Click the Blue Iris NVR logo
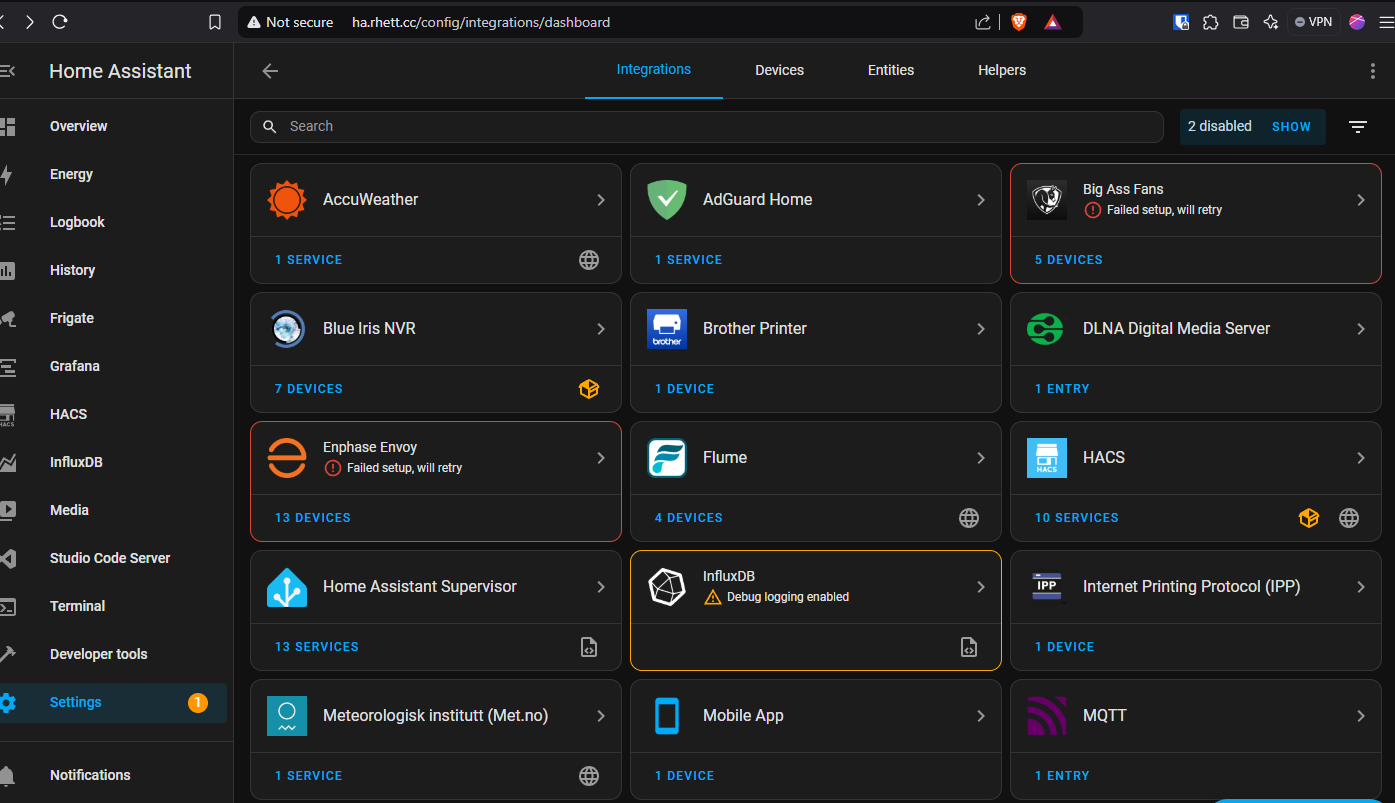Viewport: 1395px width, 803px height. [x=287, y=329]
